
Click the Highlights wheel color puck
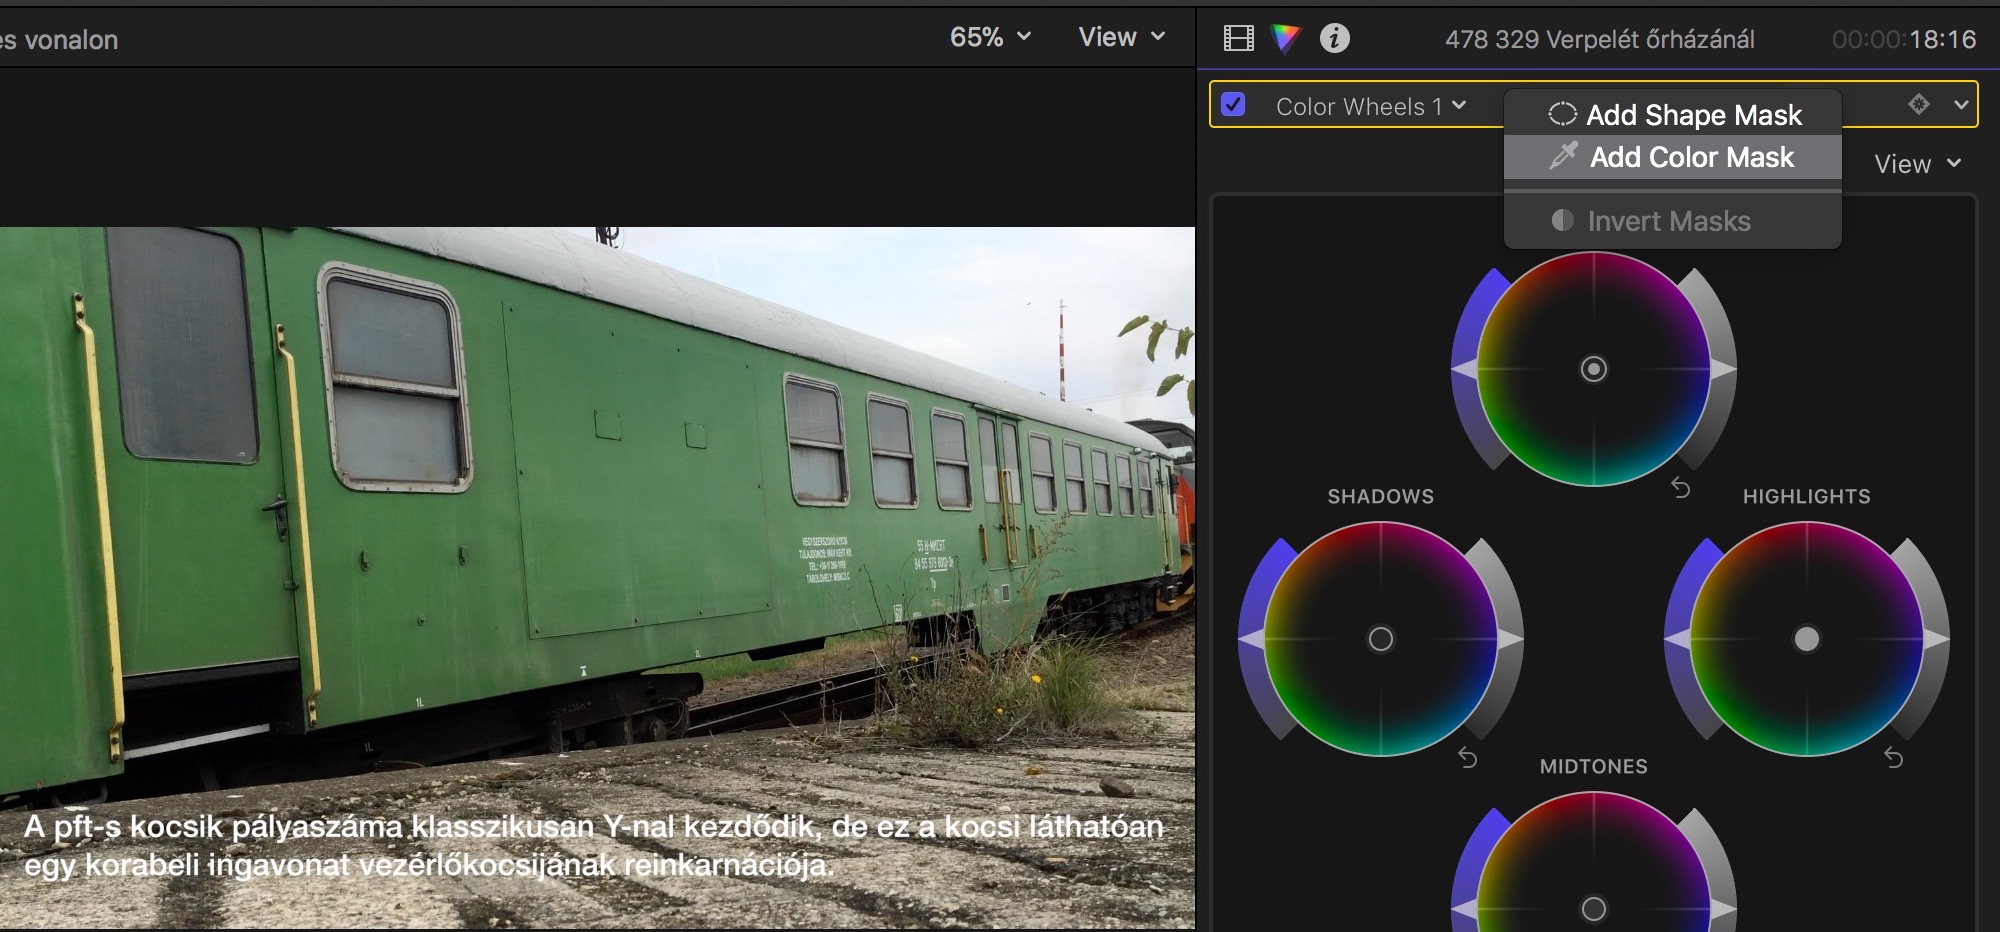(x=1807, y=639)
